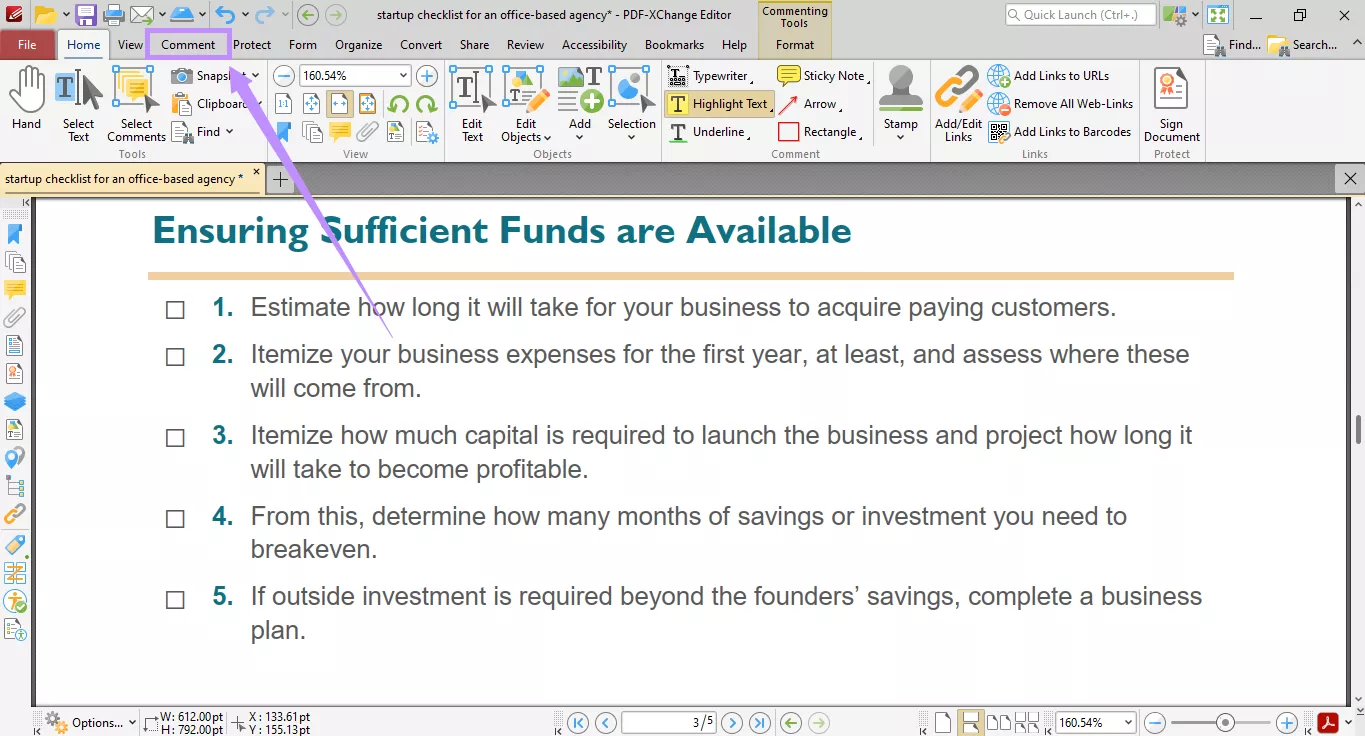Switch to the Organize tab
This screenshot has height=736, width=1365.
[x=358, y=45]
